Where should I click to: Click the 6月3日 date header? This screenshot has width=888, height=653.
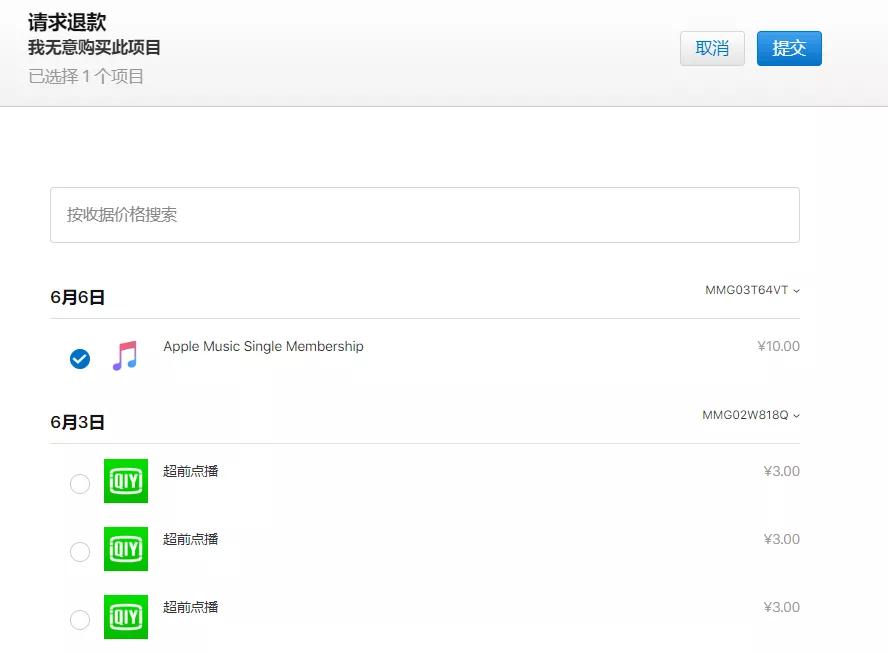coord(78,422)
